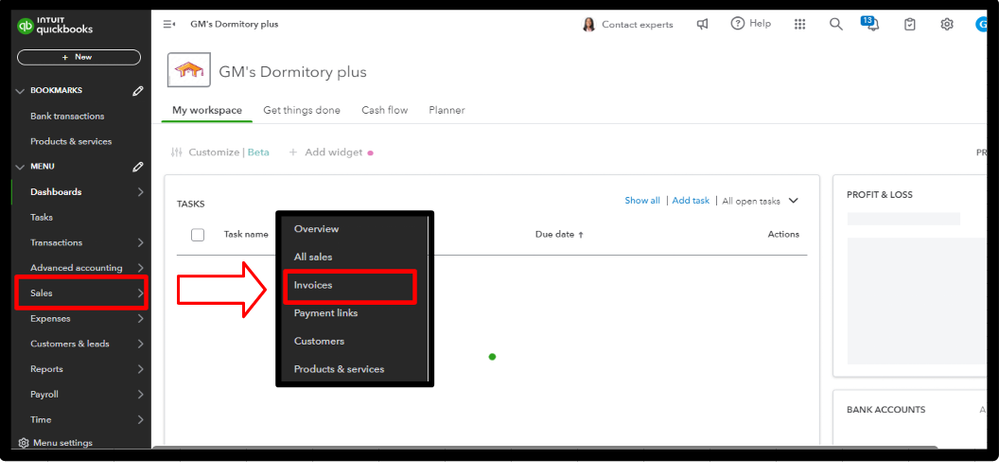Screen dimensions: 999x462
Task: Switch to the Planner tab
Action: [447, 110]
